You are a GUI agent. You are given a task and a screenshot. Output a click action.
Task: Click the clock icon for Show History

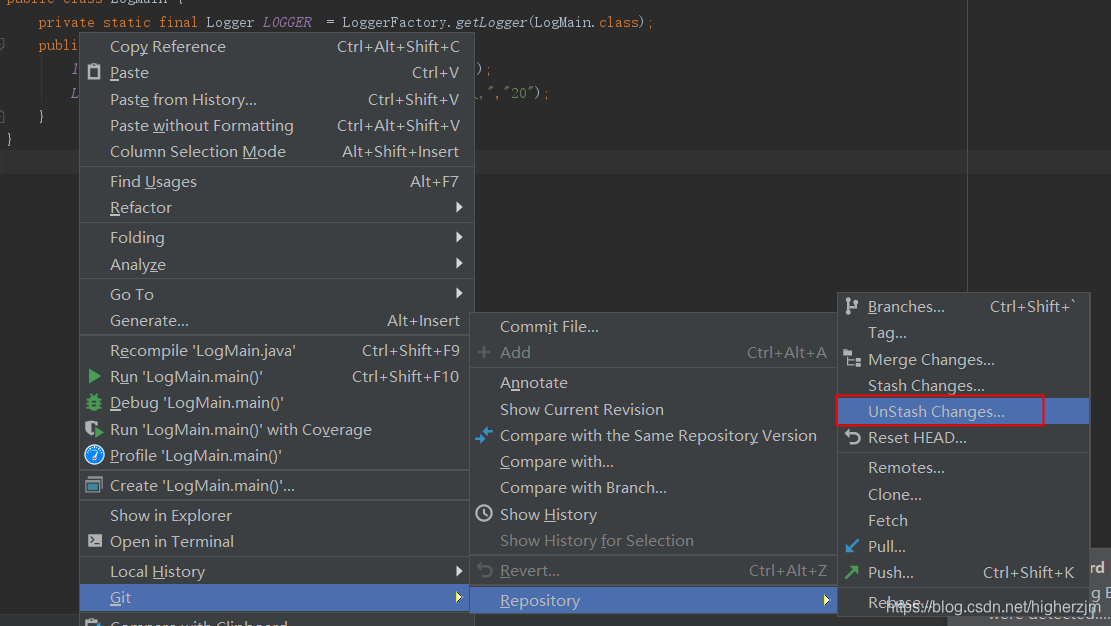[484, 514]
